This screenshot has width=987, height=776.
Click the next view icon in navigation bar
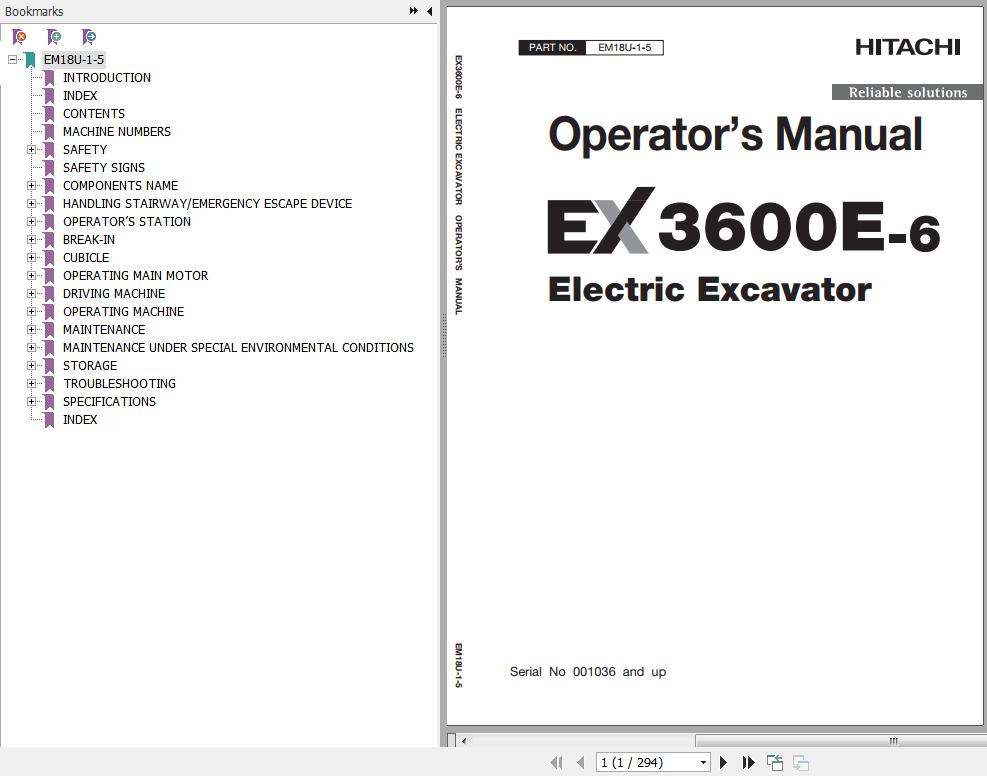[x=801, y=762]
